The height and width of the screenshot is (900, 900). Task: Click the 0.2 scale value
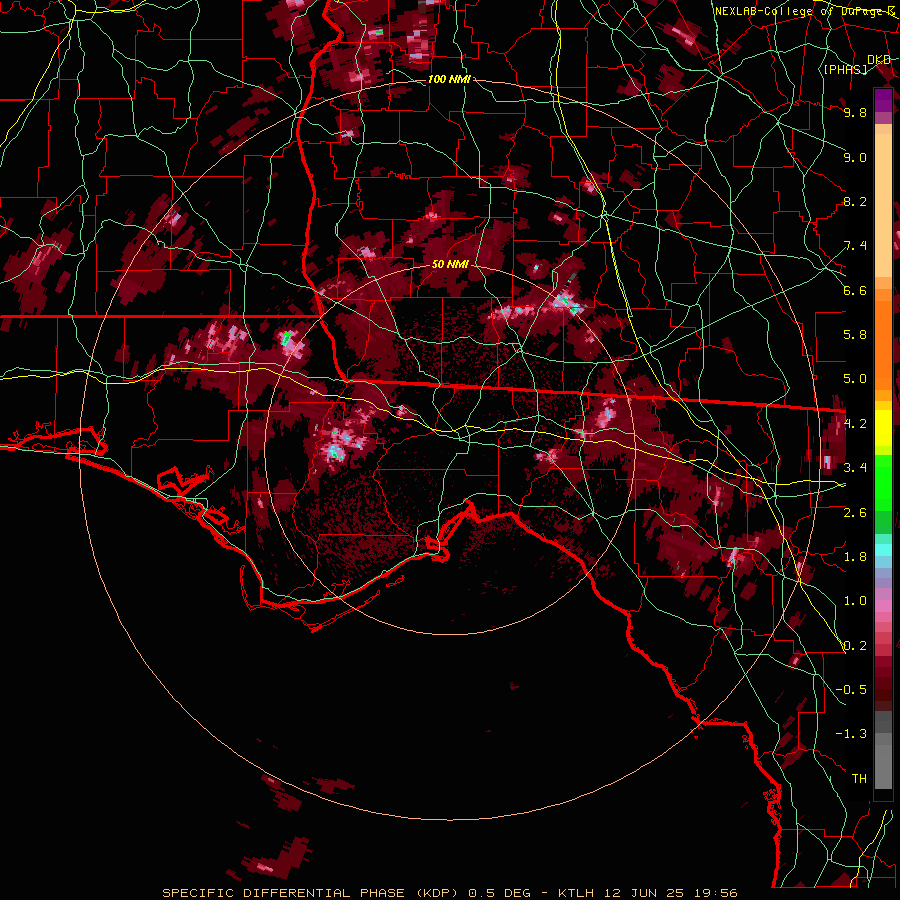(855, 646)
